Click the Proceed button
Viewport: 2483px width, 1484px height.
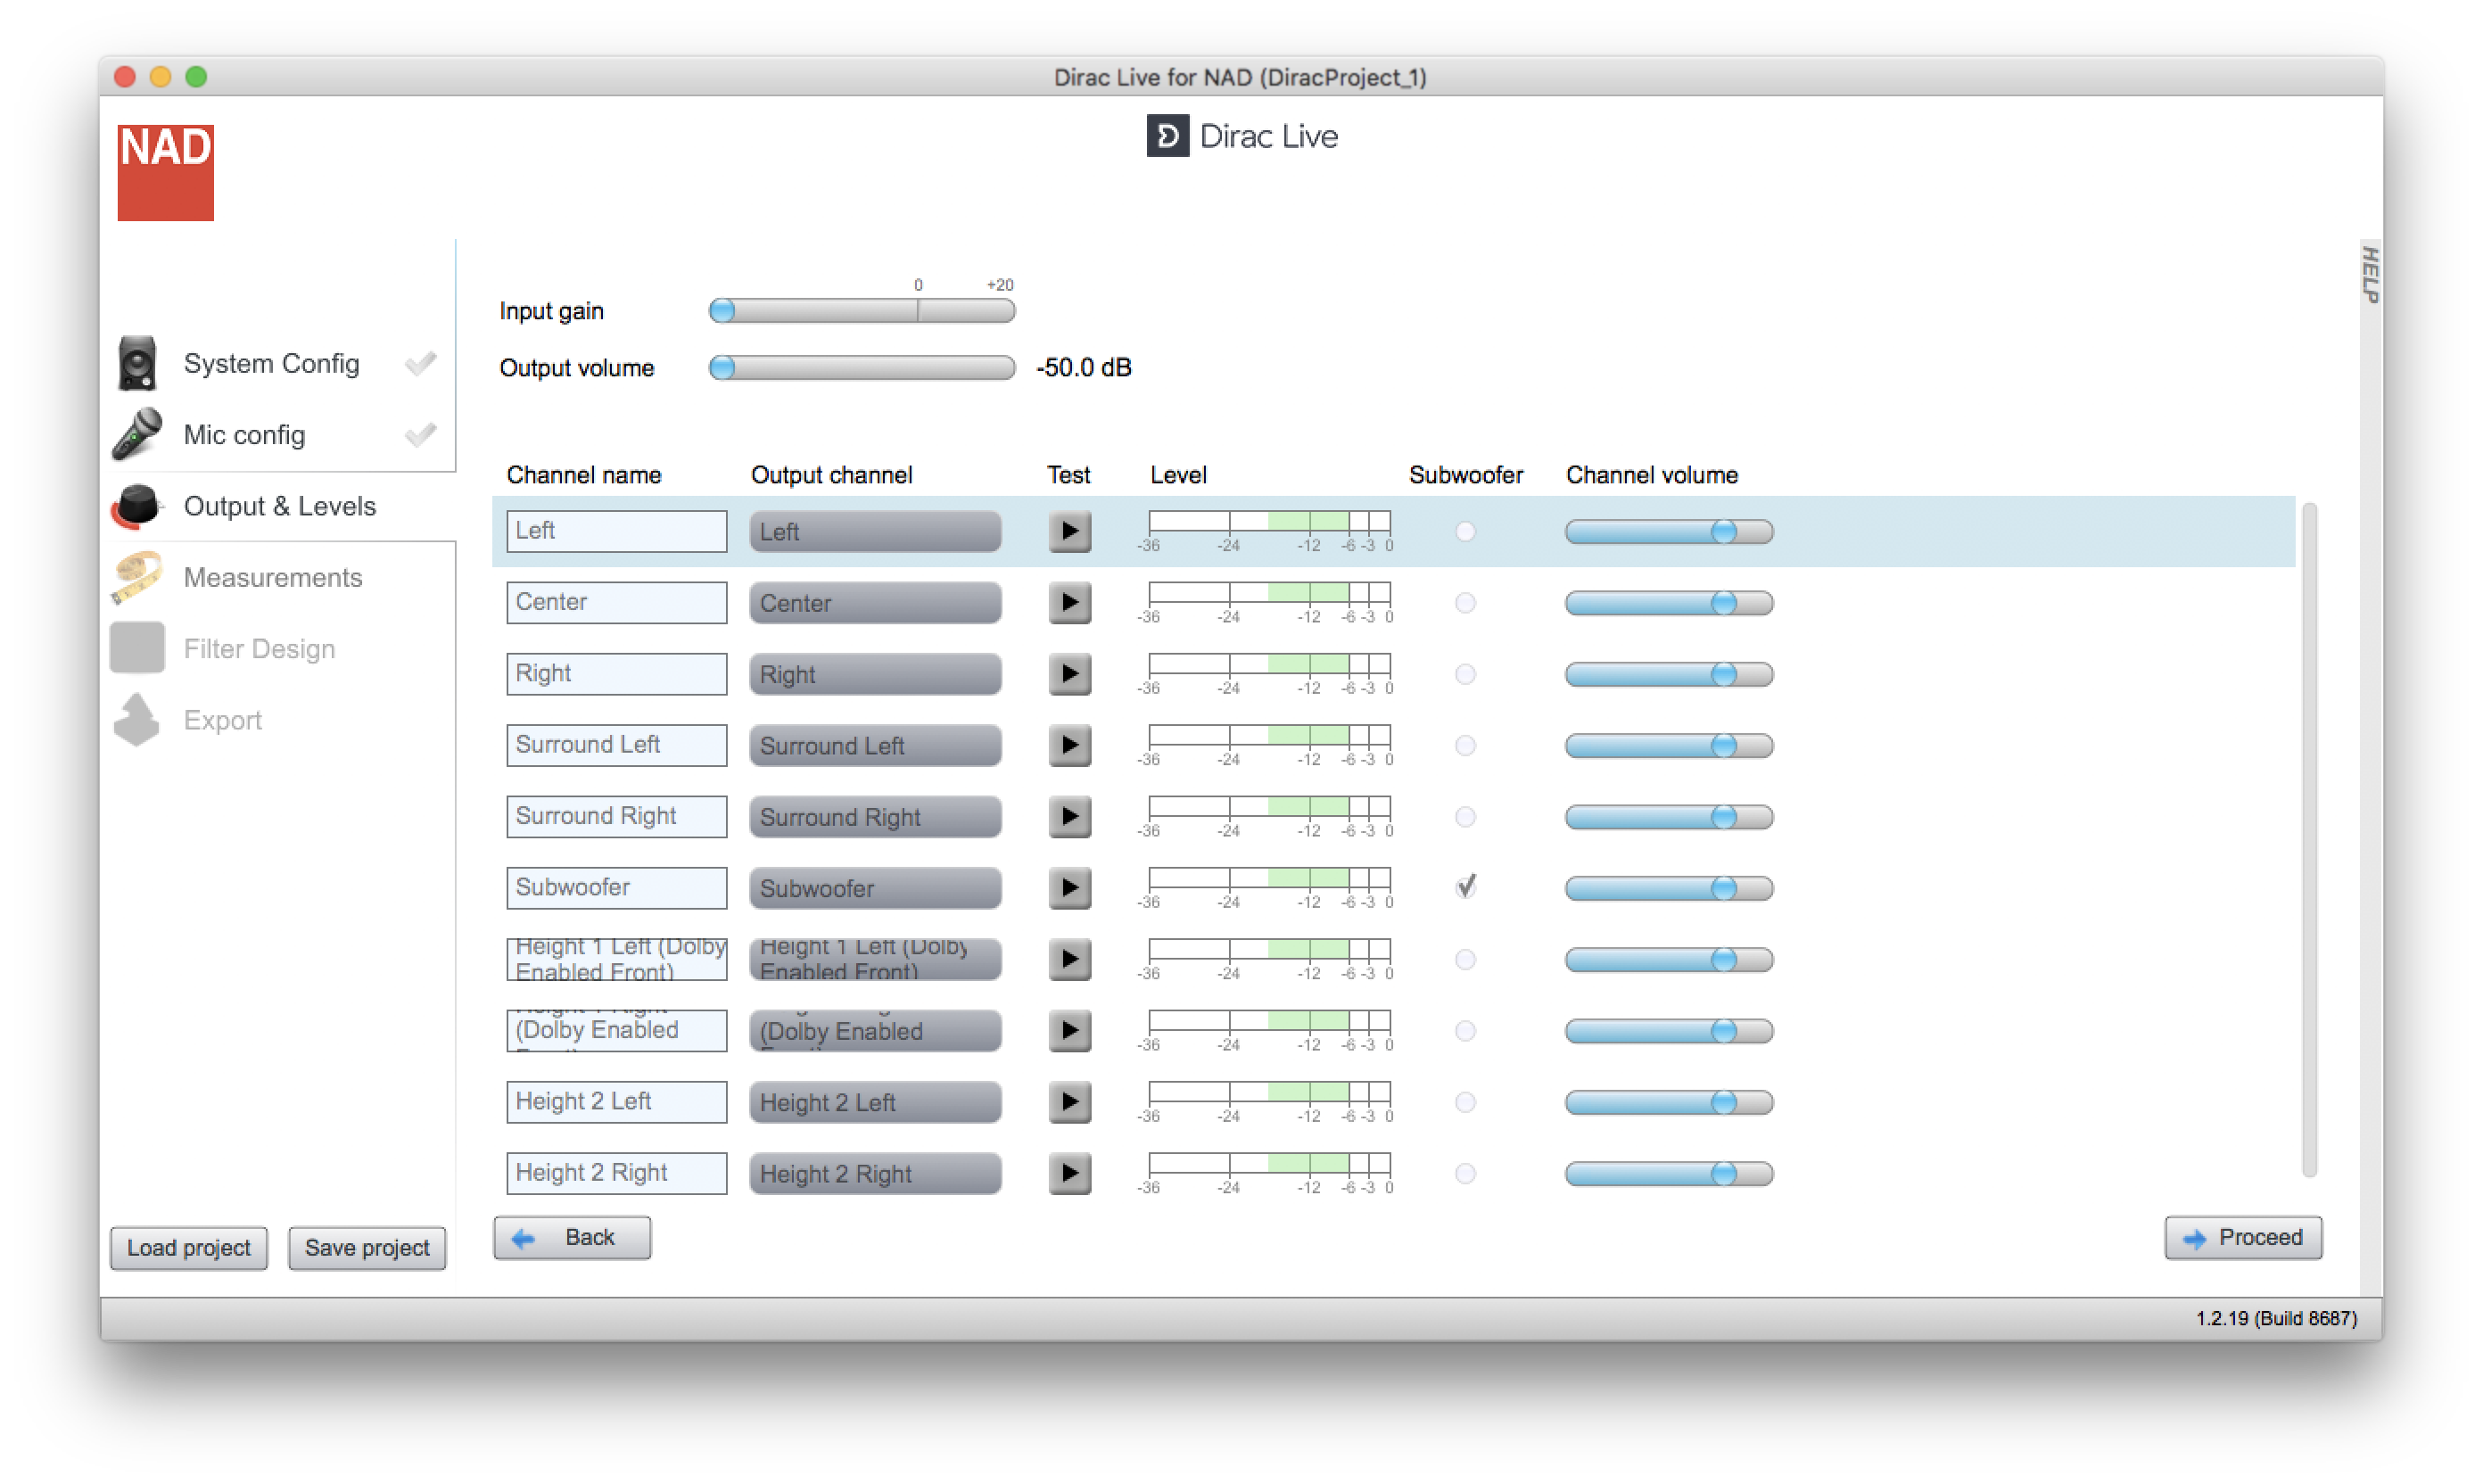(x=2243, y=1237)
